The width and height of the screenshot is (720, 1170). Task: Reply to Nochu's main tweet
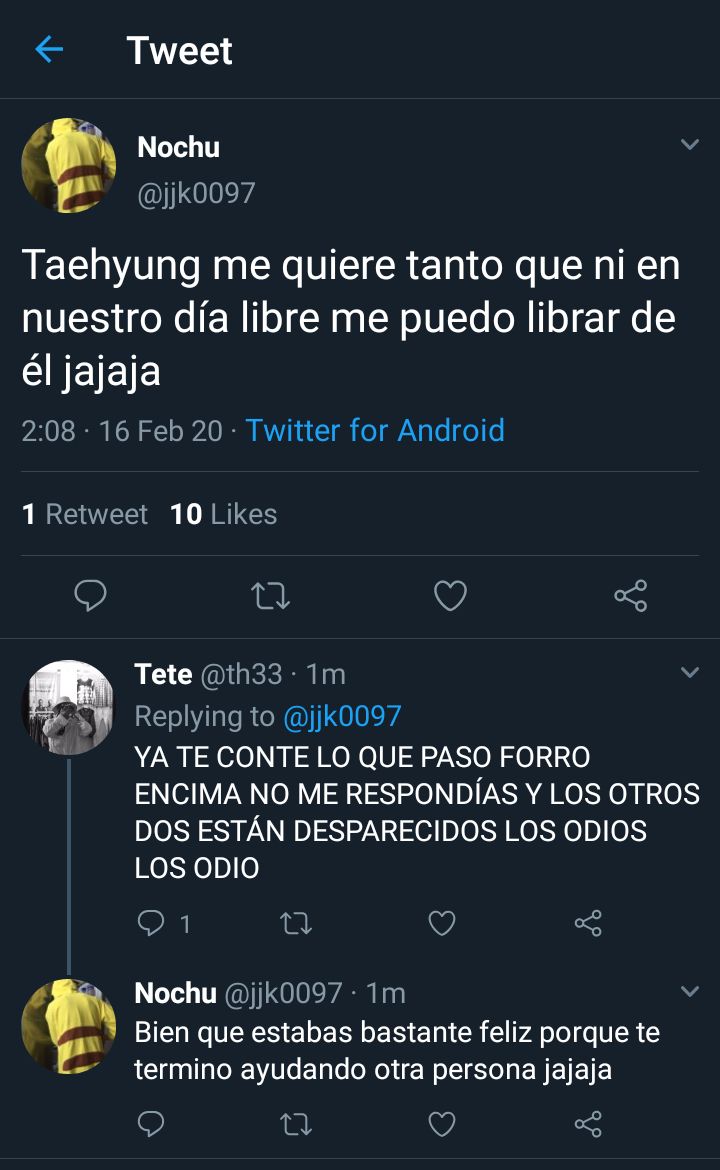coord(90,595)
